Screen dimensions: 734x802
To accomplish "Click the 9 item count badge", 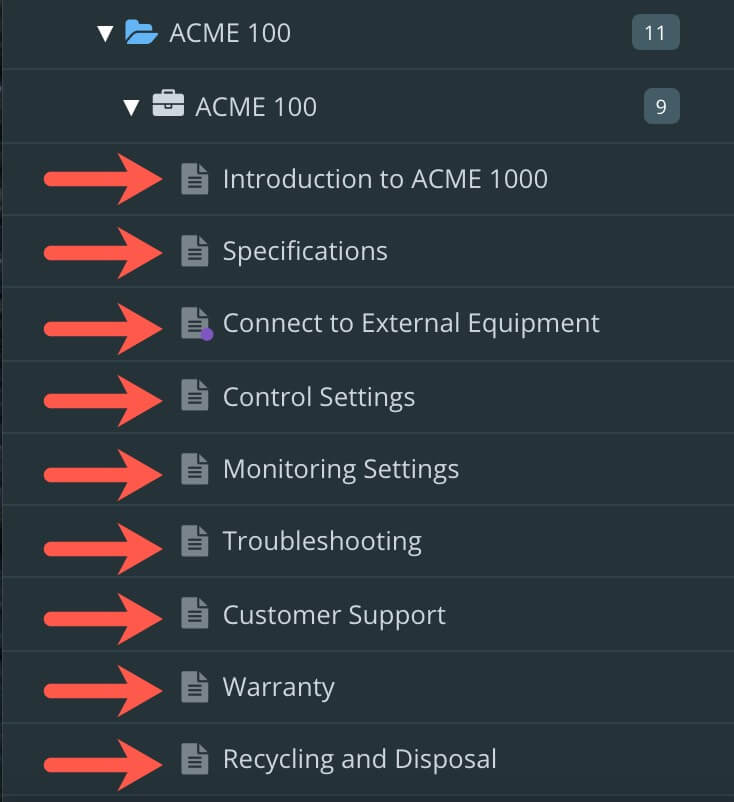I will tap(661, 106).
